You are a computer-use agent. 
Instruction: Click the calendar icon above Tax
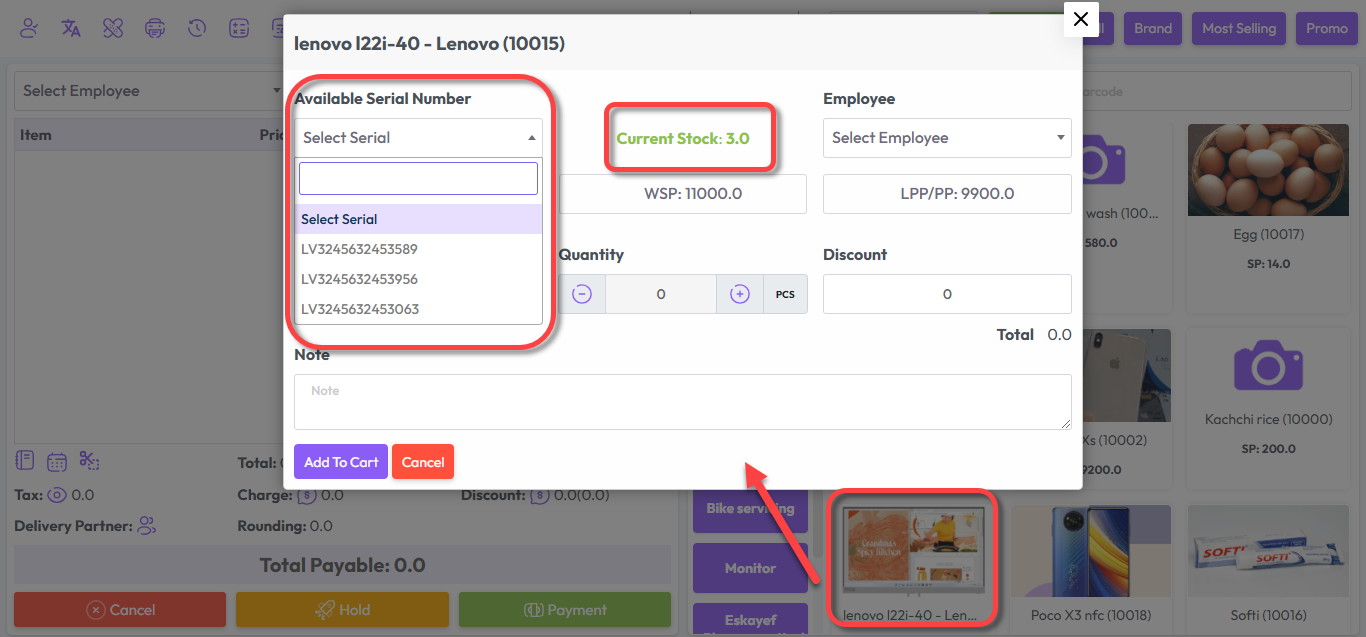click(x=57, y=462)
